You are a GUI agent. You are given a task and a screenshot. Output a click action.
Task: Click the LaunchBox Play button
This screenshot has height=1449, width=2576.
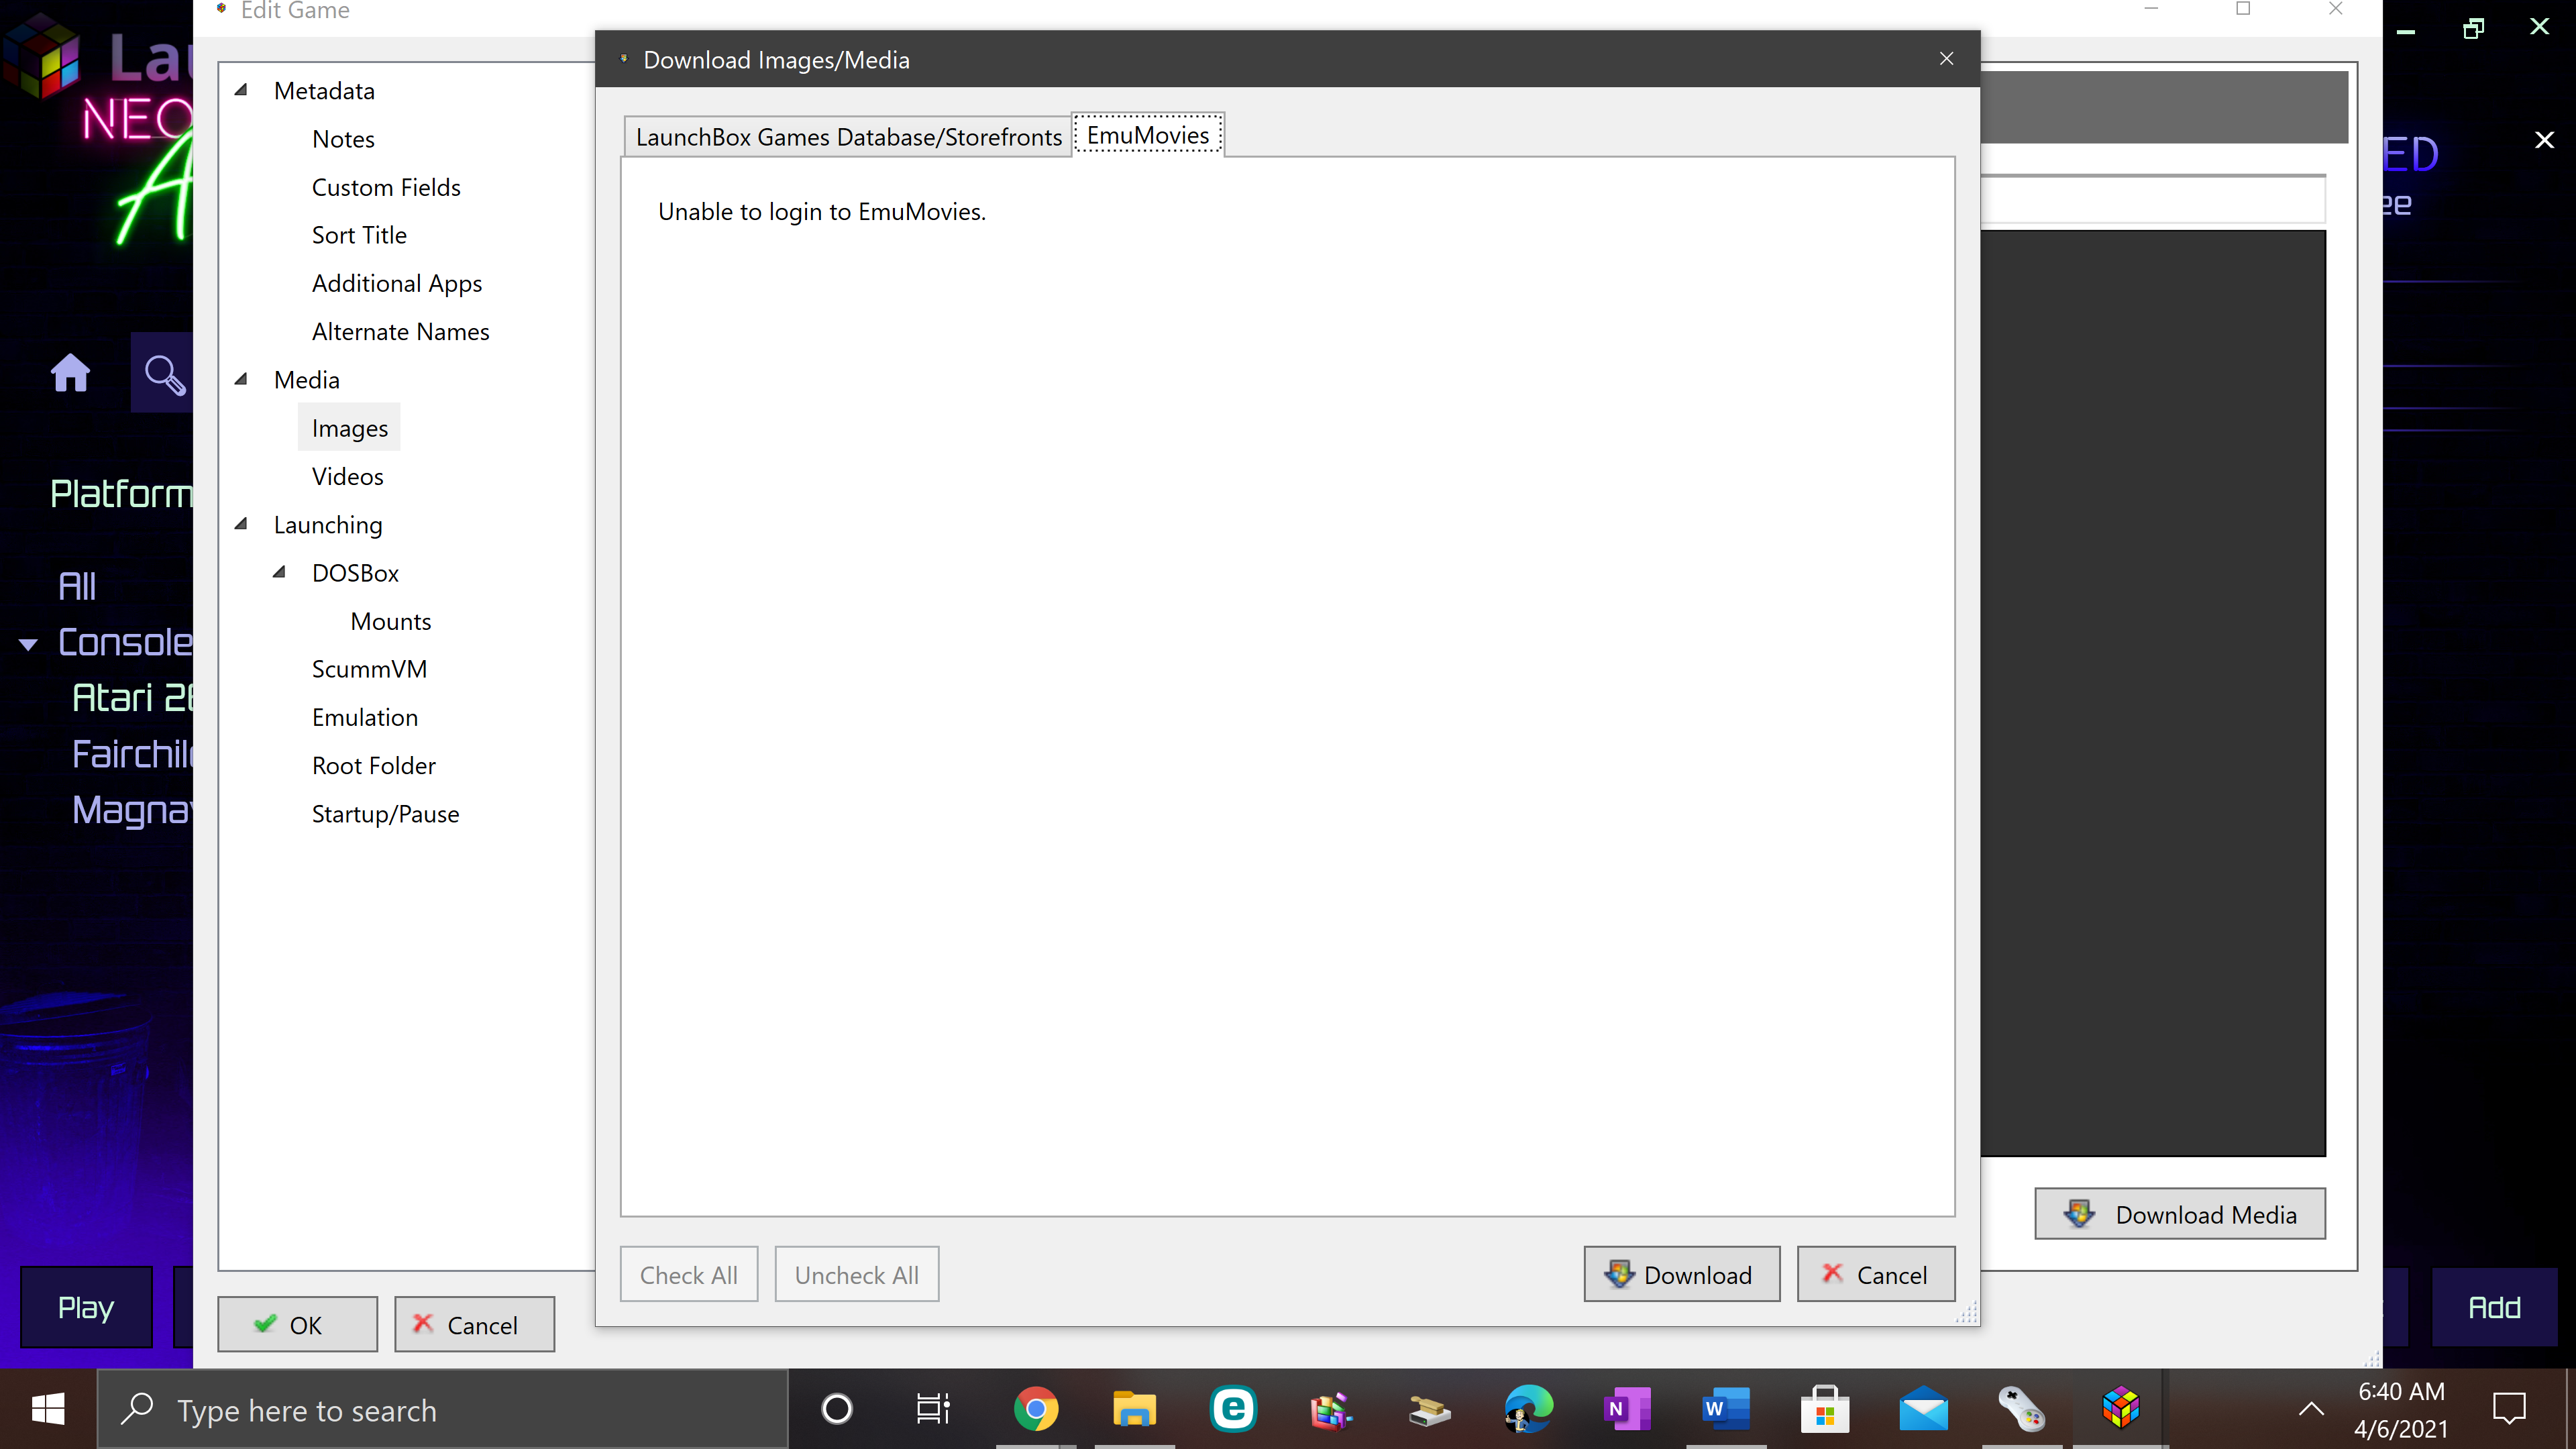86,1307
